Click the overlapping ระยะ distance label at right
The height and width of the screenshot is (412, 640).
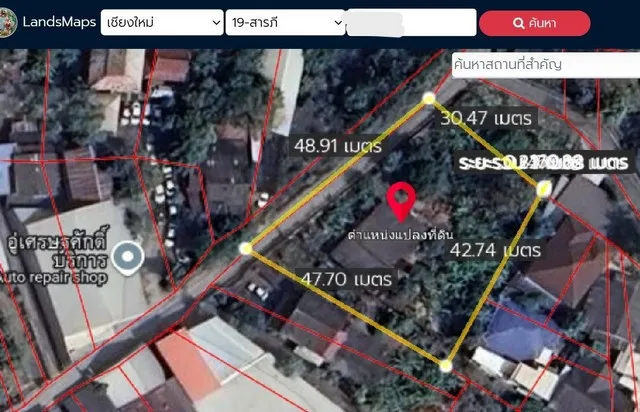pos(543,163)
